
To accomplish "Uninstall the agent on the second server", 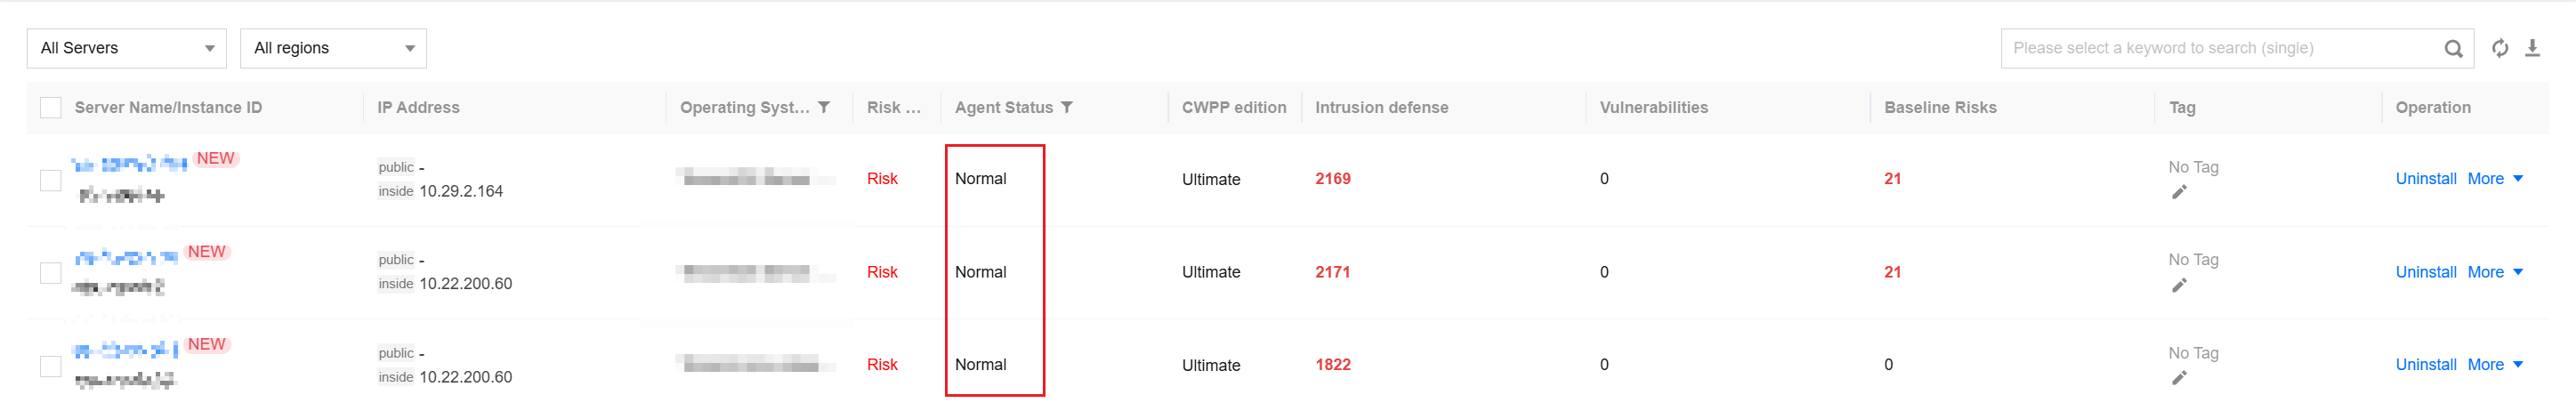I will pos(2425,272).
